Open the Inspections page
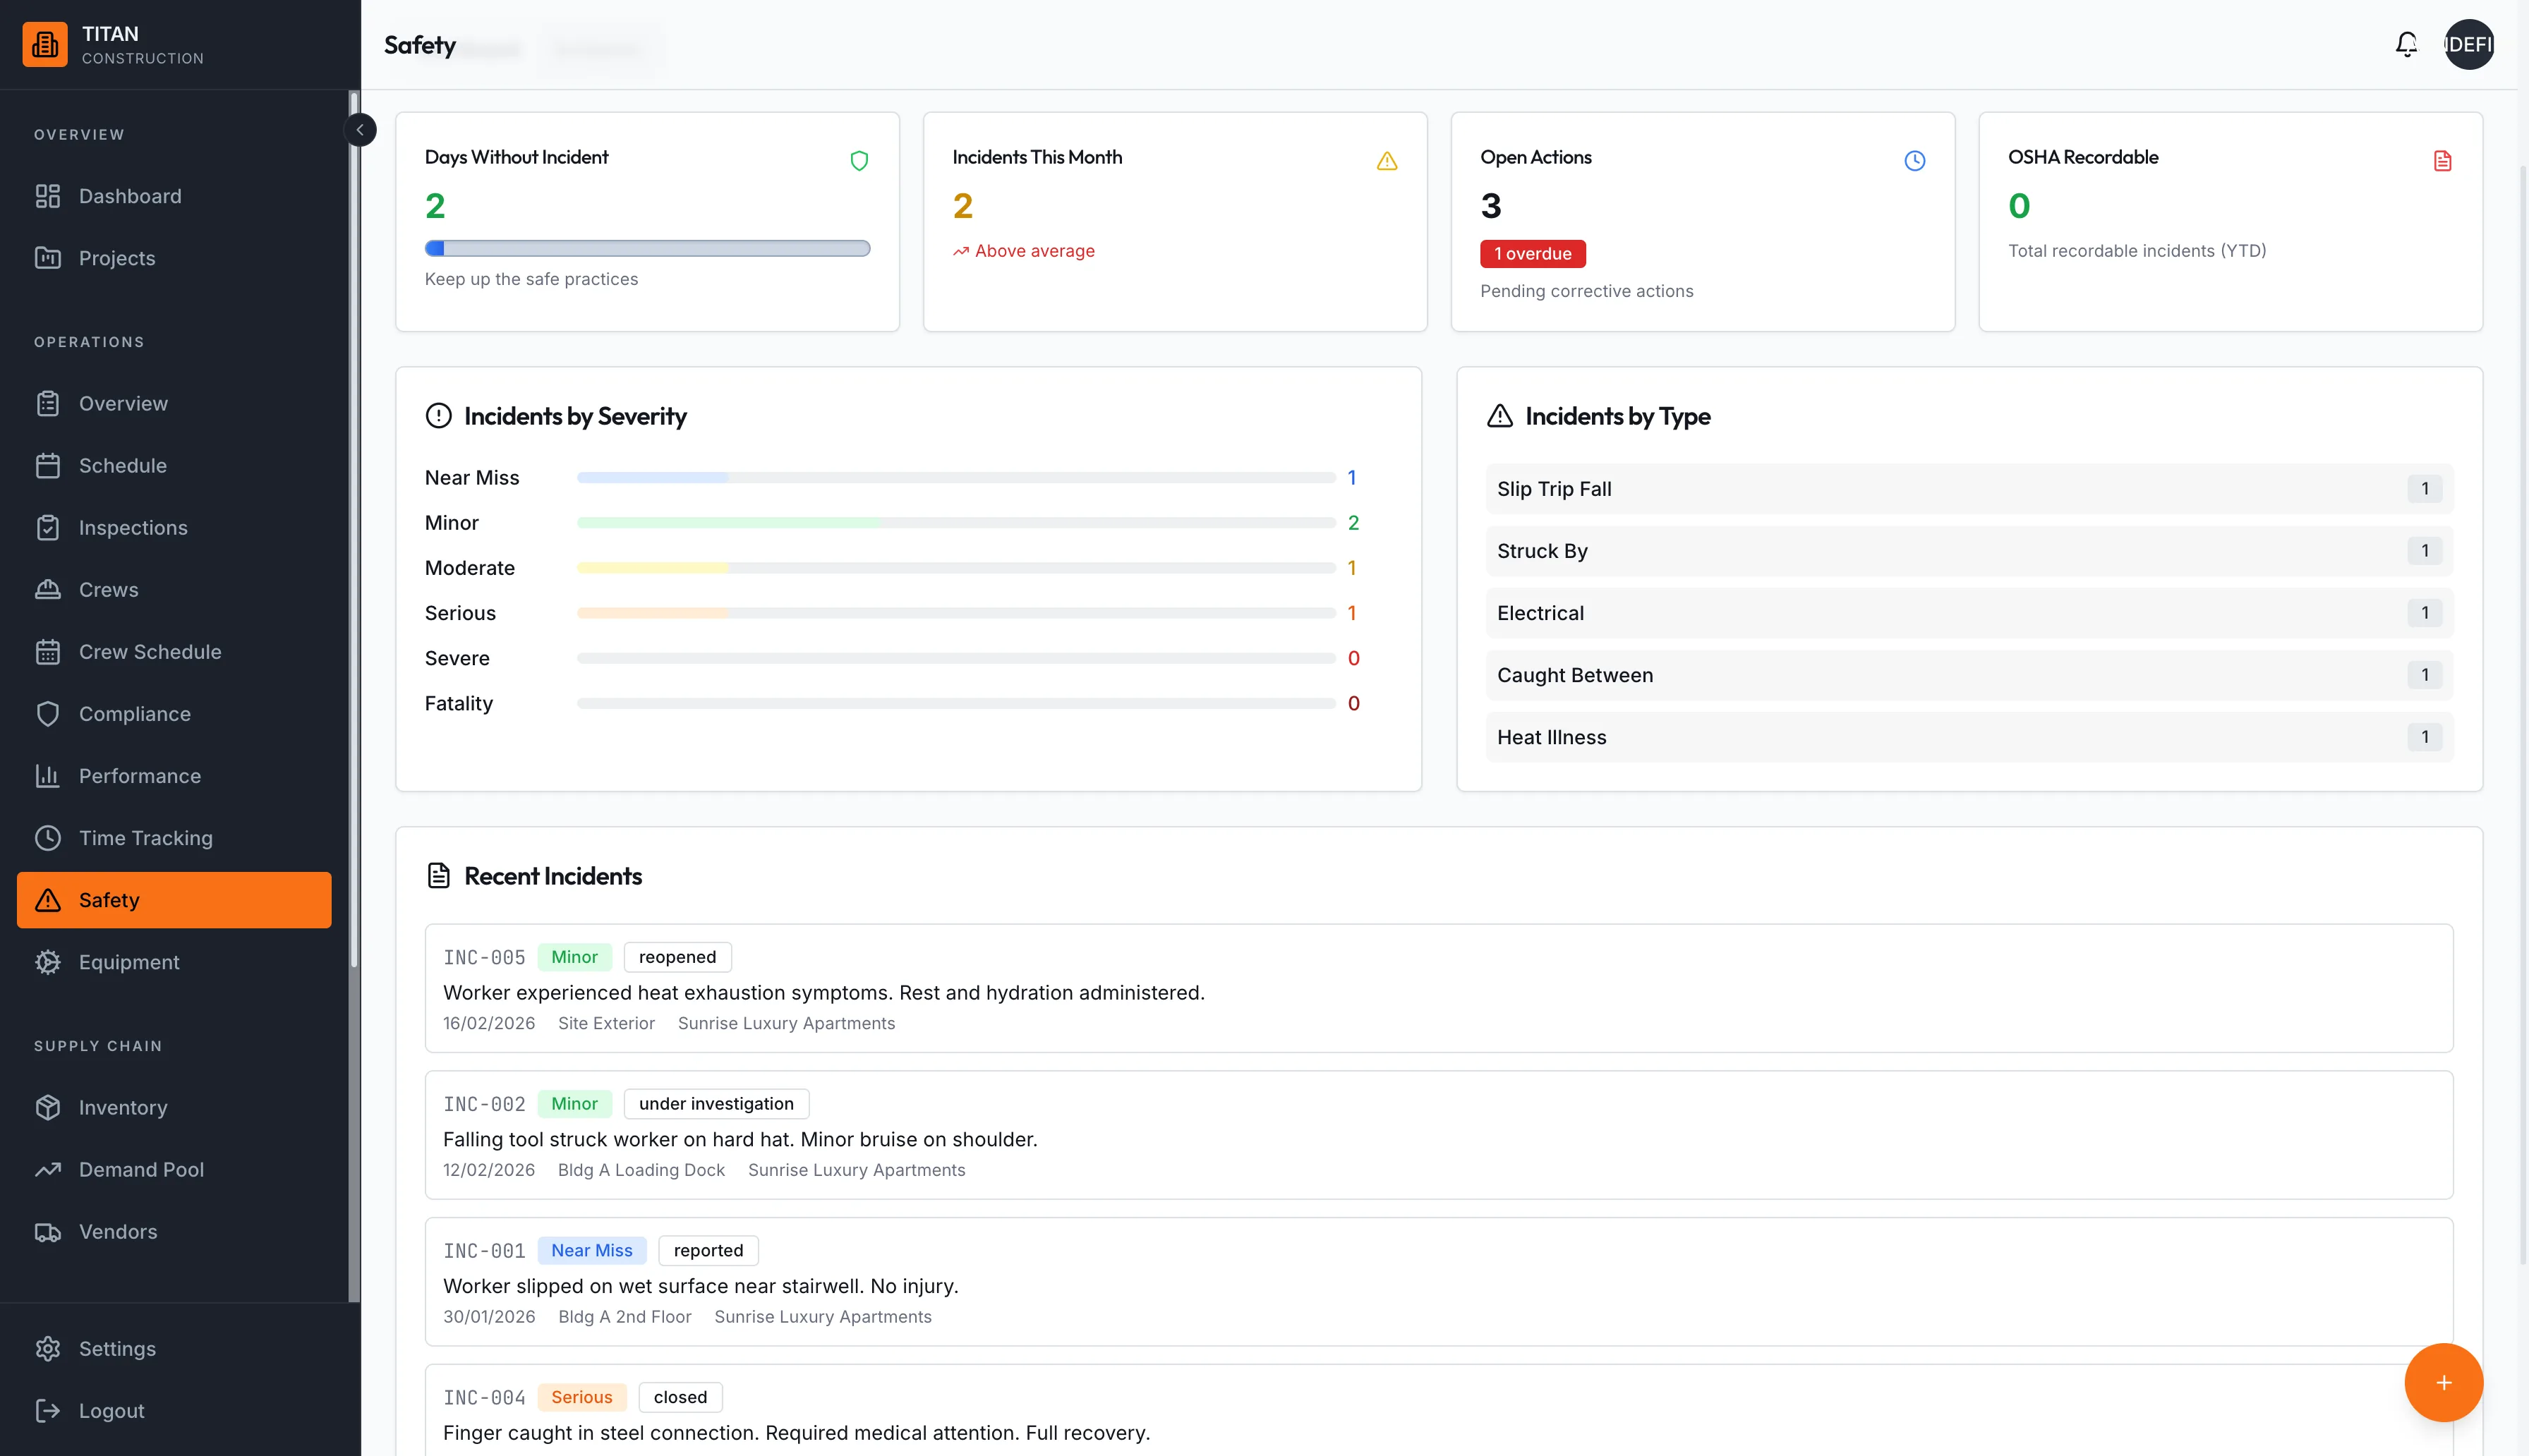This screenshot has width=2529, height=1456. point(174,528)
